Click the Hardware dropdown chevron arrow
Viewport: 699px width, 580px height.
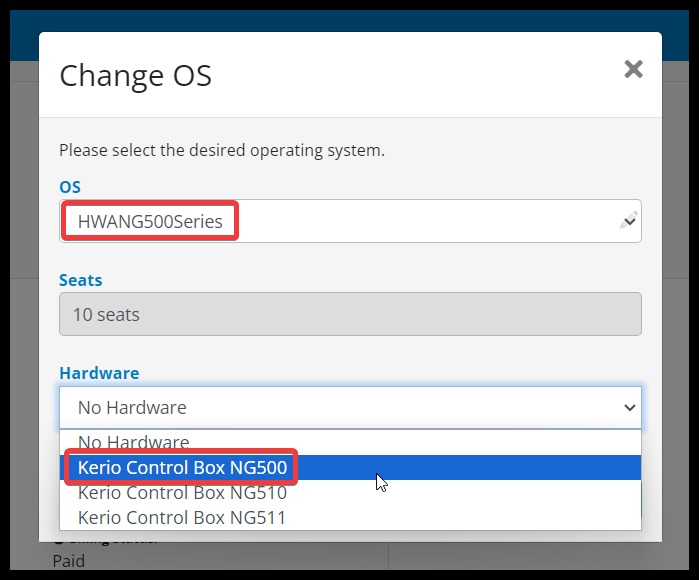point(629,407)
